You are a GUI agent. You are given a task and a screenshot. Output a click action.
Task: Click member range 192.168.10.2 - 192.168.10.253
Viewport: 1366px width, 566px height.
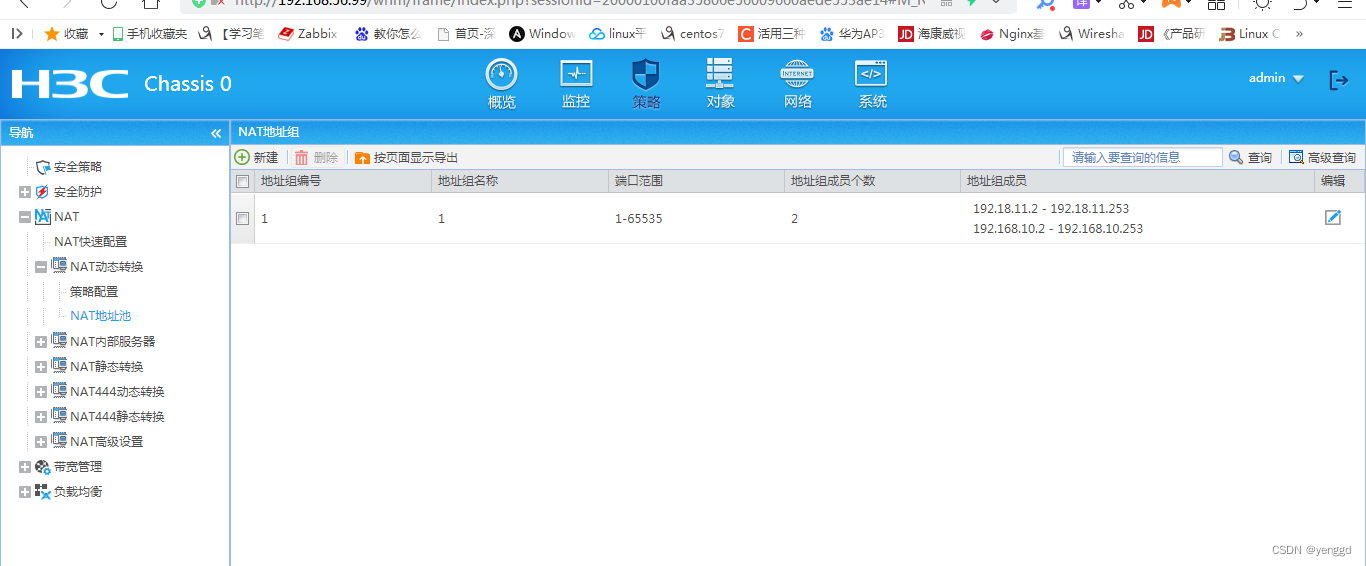tap(1058, 229)
